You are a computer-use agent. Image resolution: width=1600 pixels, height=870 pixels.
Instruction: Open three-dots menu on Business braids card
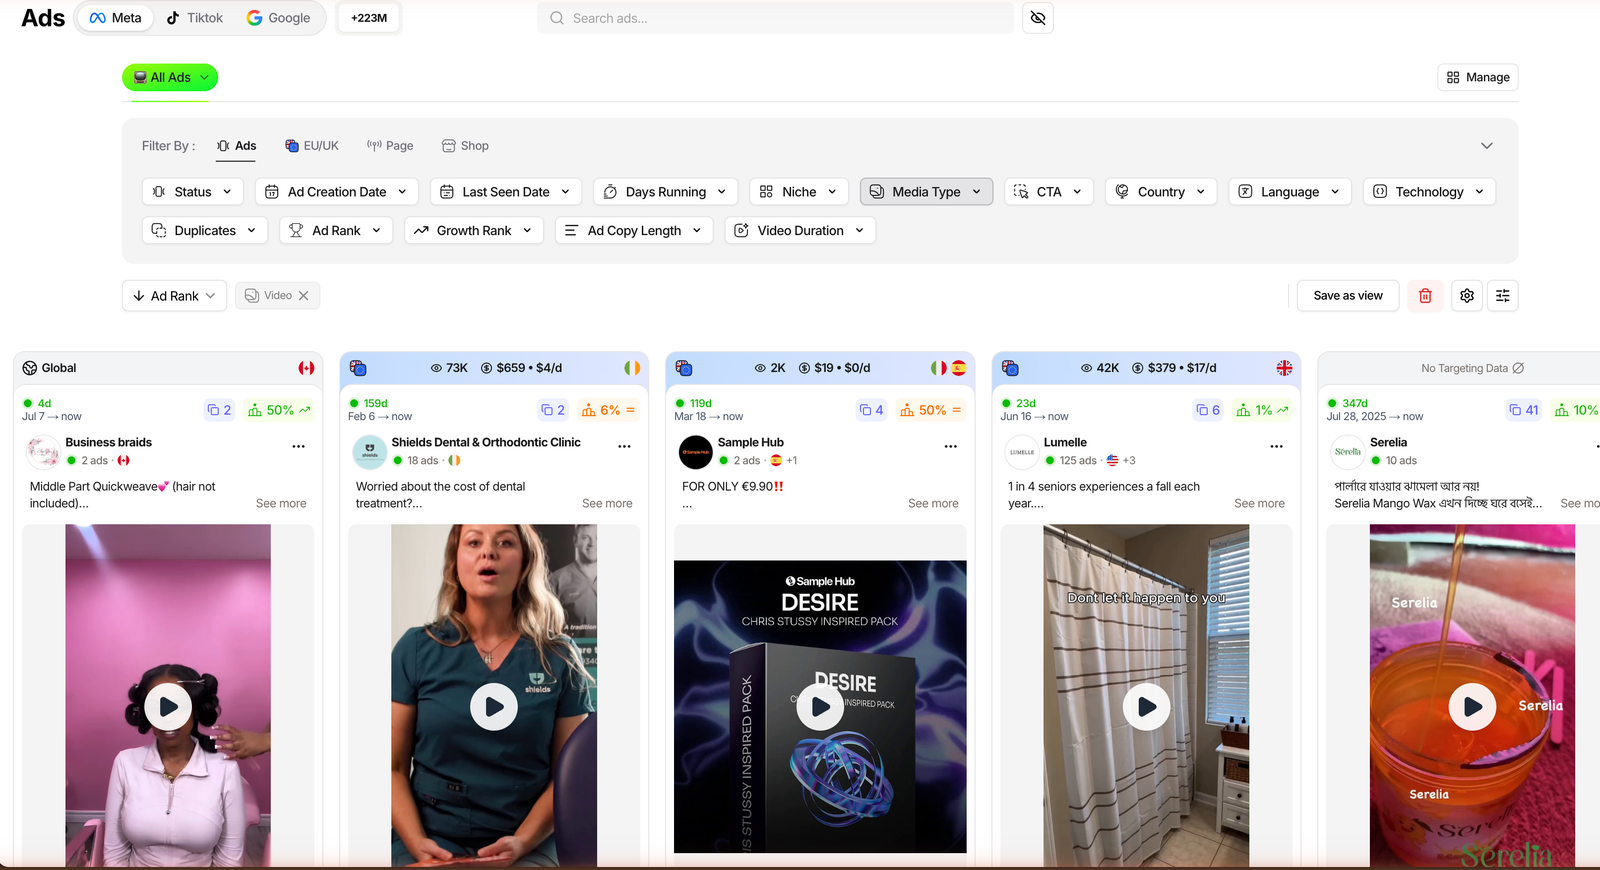(298, 447)
